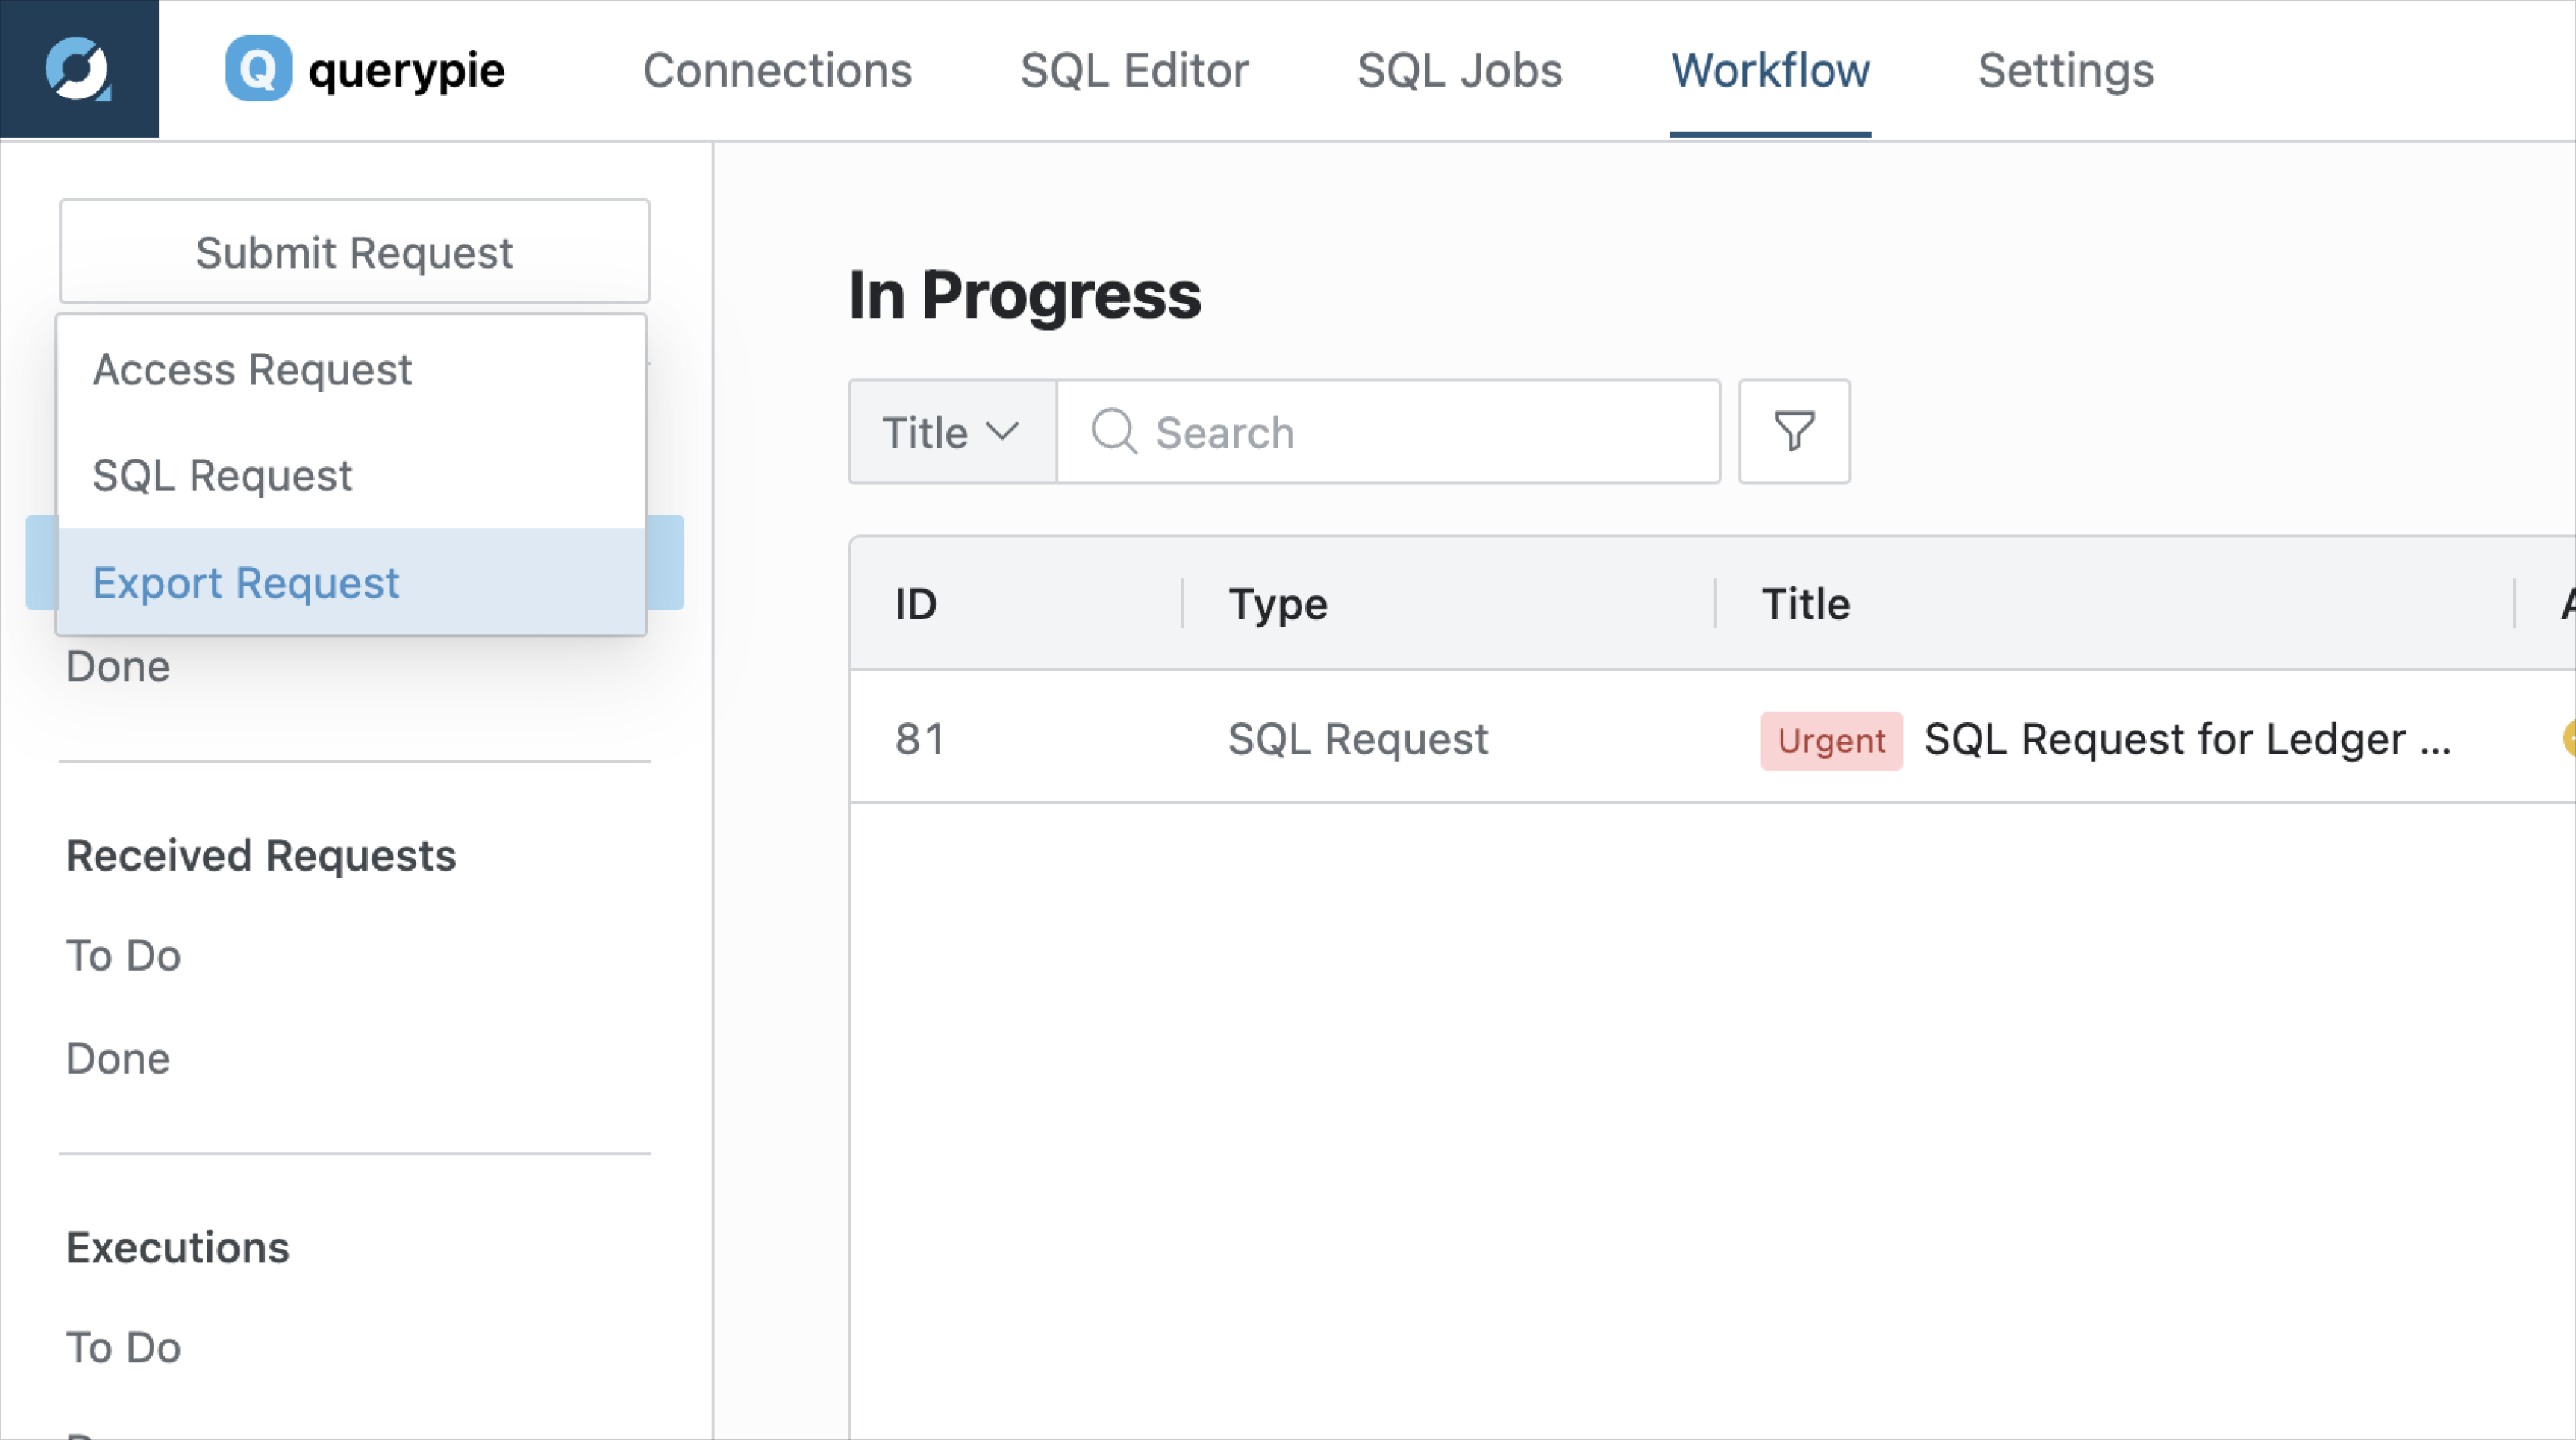Open Done under Received Requests

(x=118, y=1058)
